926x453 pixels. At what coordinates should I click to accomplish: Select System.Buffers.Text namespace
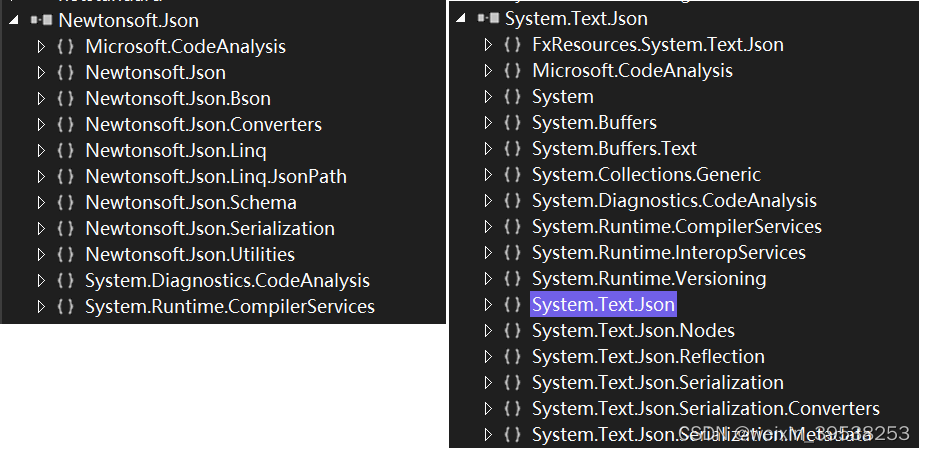tap(614, 149)
